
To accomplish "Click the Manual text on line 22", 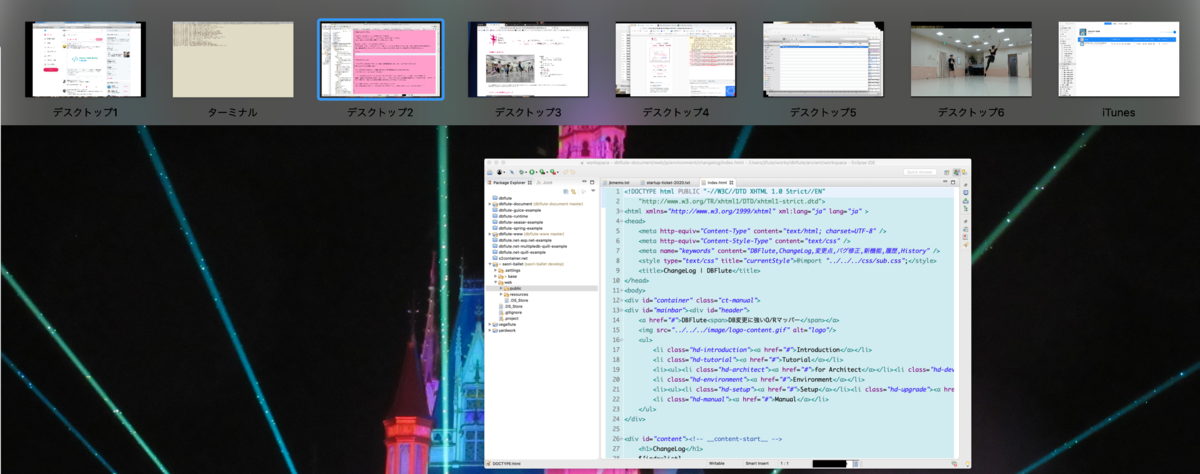I will tap(788, 400).
